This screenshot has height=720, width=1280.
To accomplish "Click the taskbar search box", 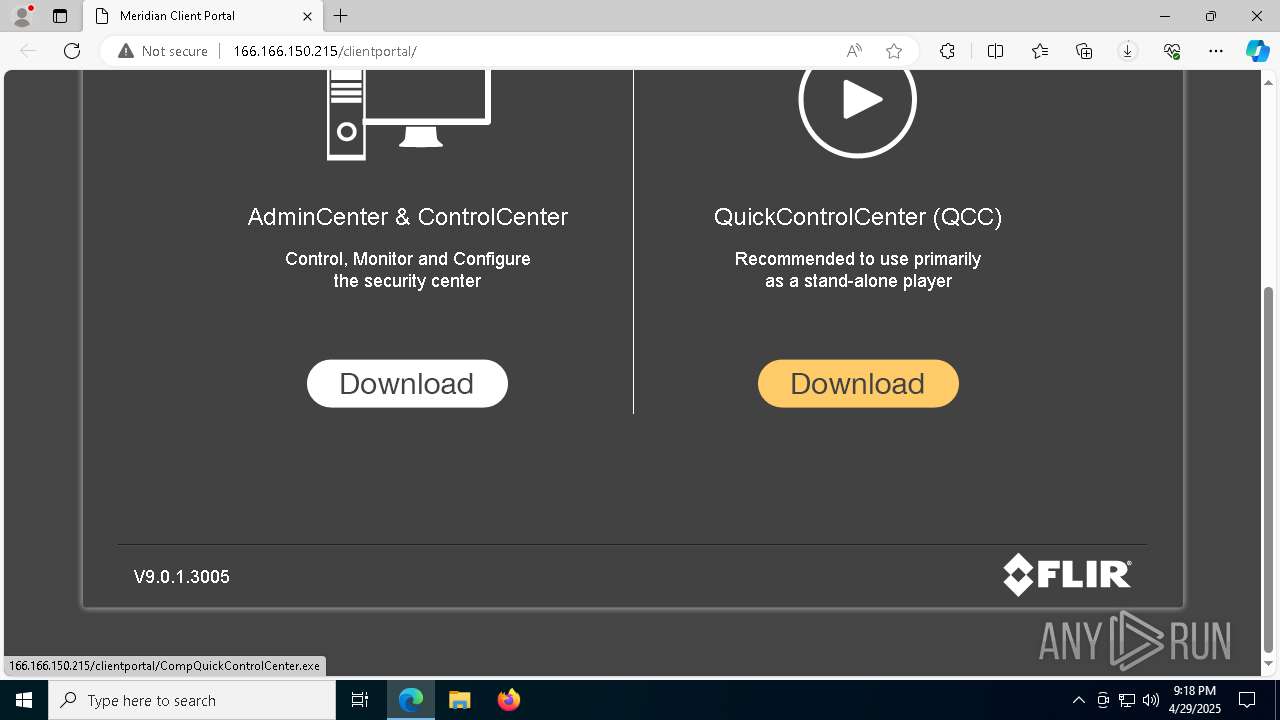I will coord(192,700).
